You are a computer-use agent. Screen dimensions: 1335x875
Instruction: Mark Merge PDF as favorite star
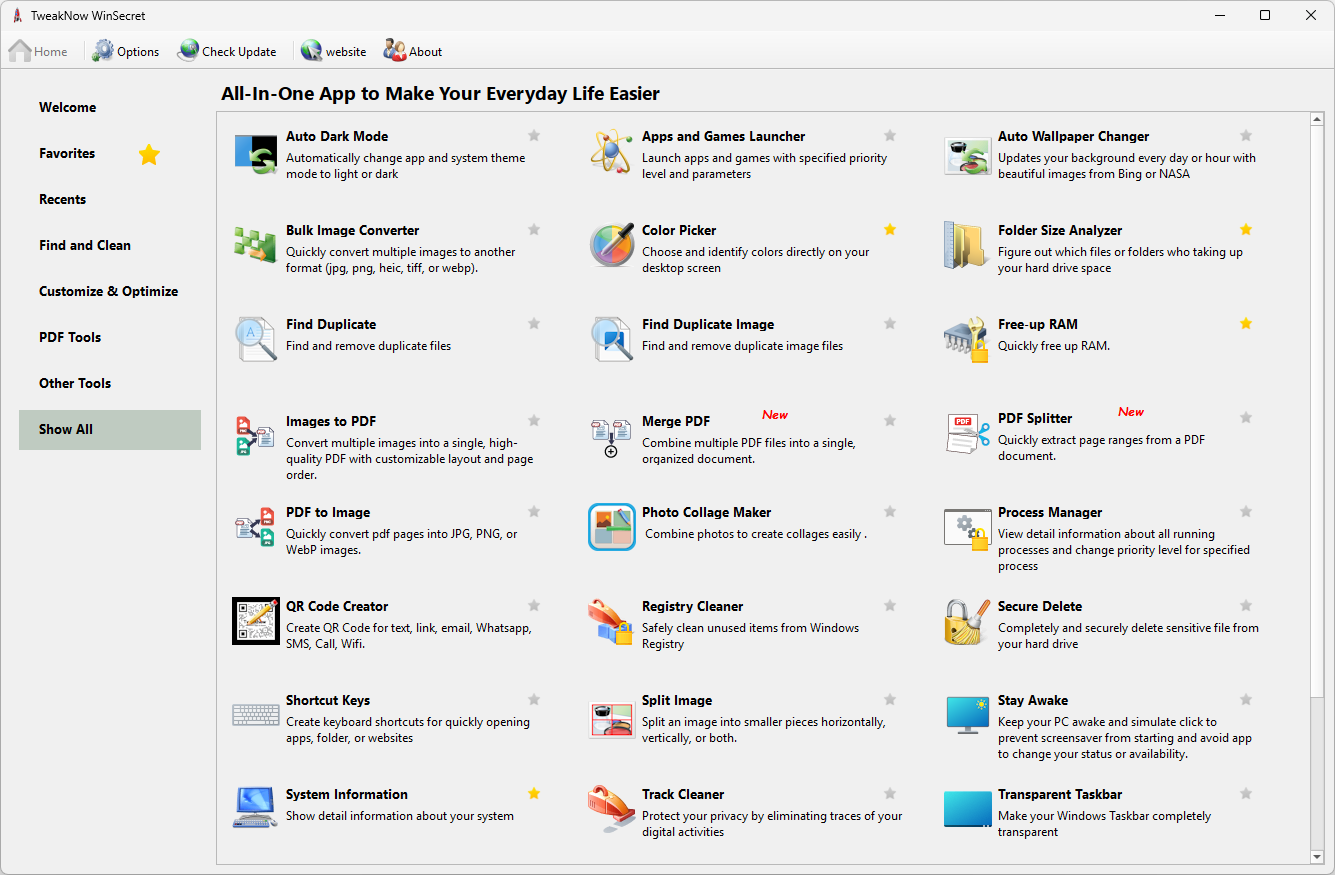(x=890, y=421)
